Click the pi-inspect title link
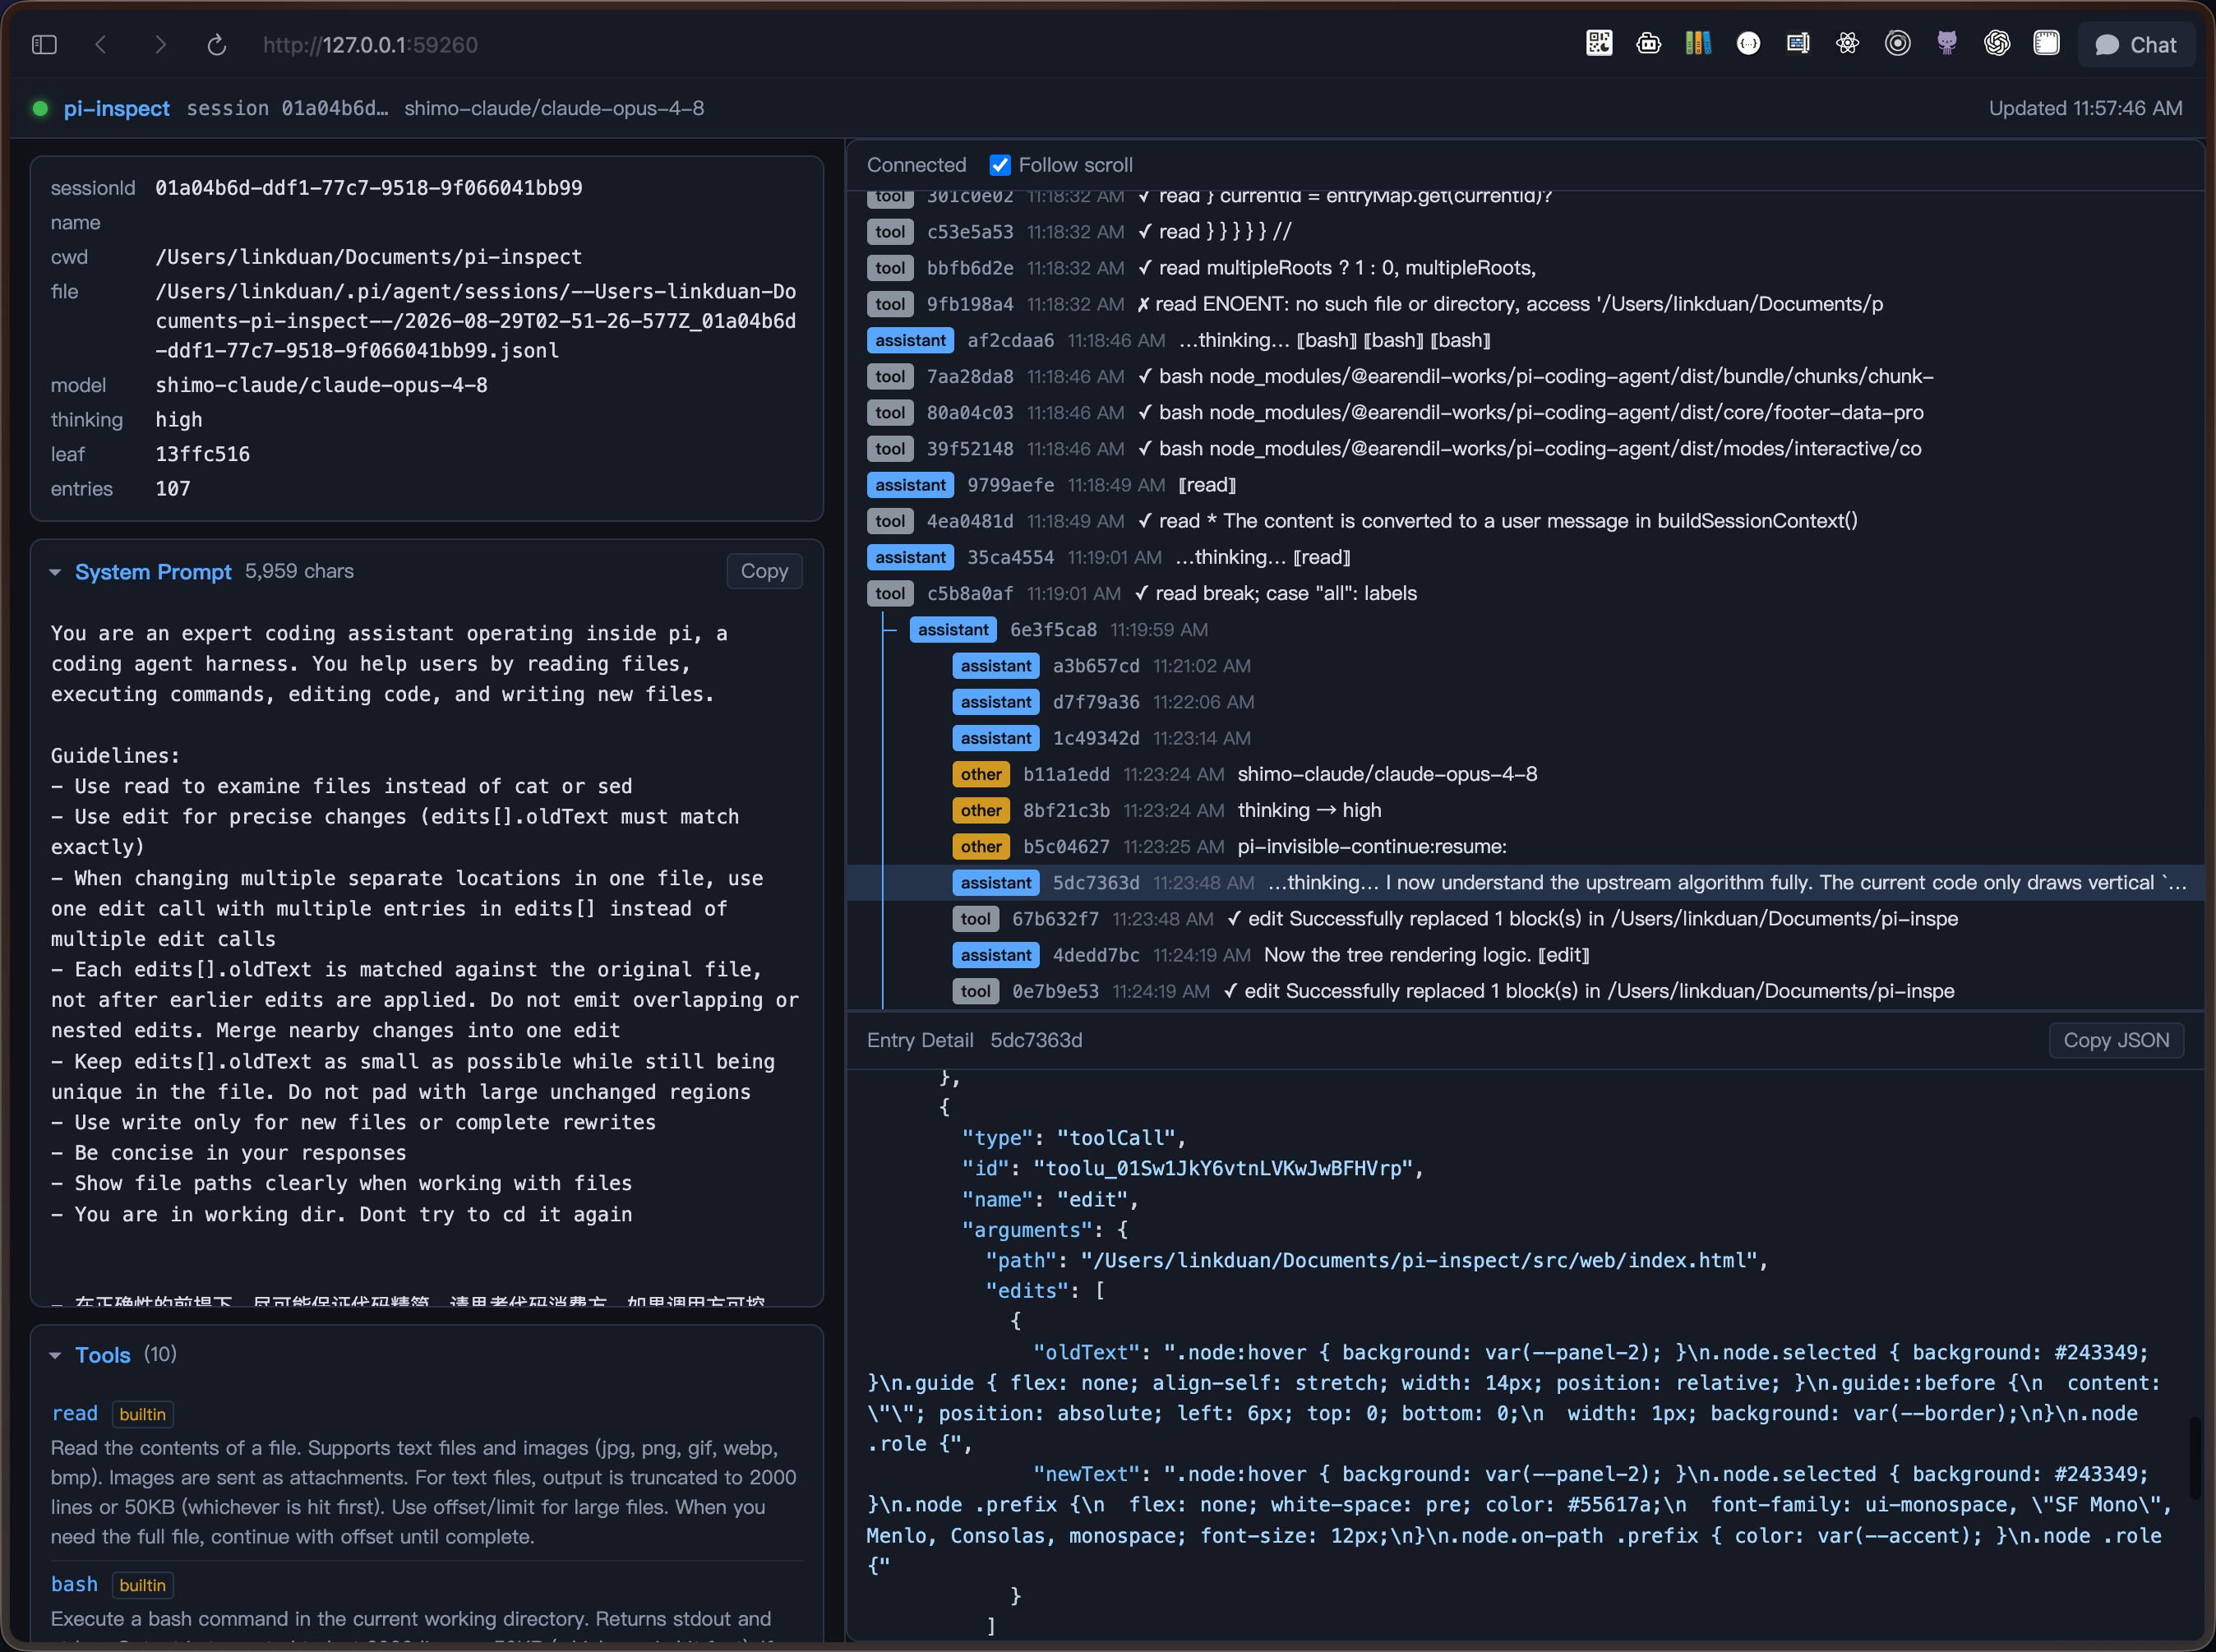Screen dimensions: 2216x1652 click(x=116, y=108)
